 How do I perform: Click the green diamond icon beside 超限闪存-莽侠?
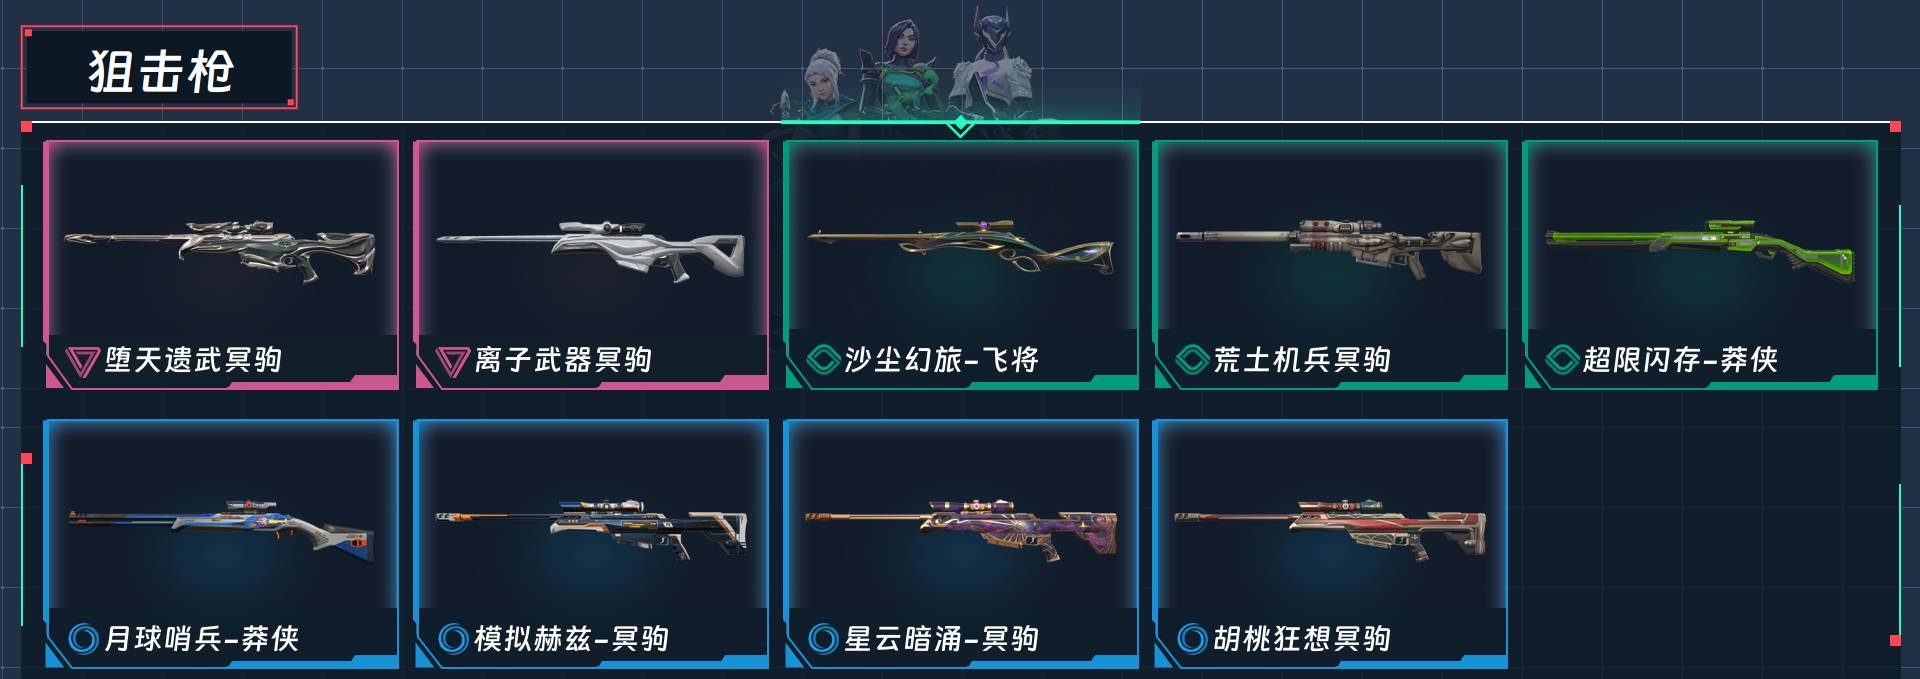1562,359
